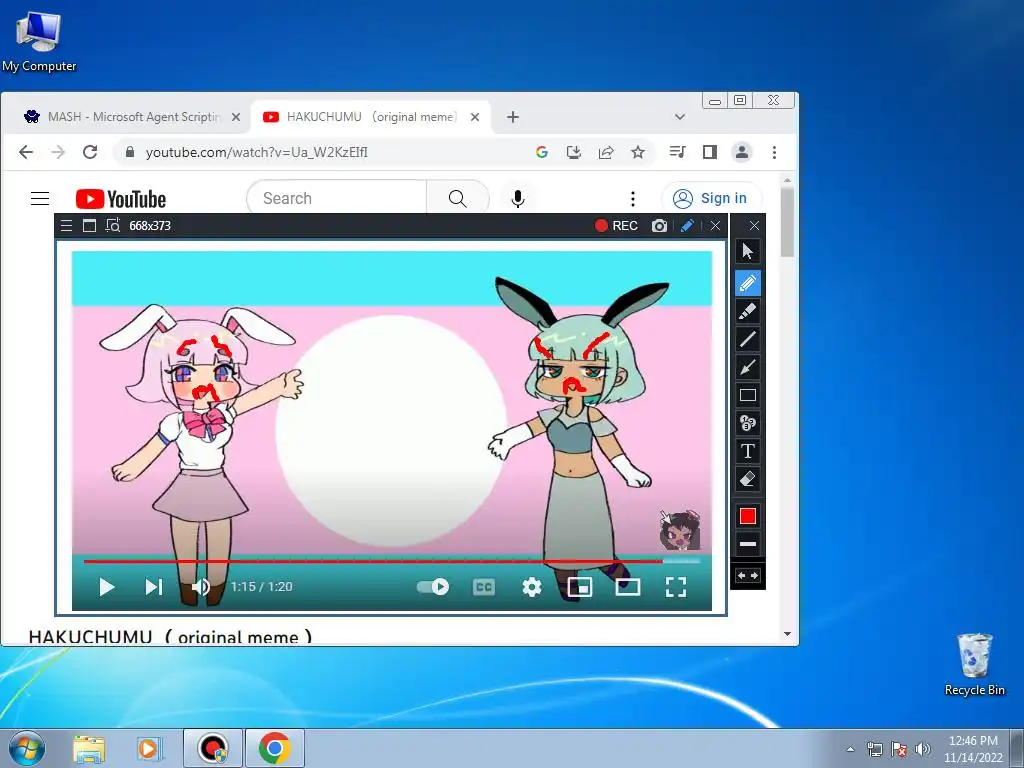The image size is (1024, 768).
Task: Install app via the address bar icon
Action: 573,152
